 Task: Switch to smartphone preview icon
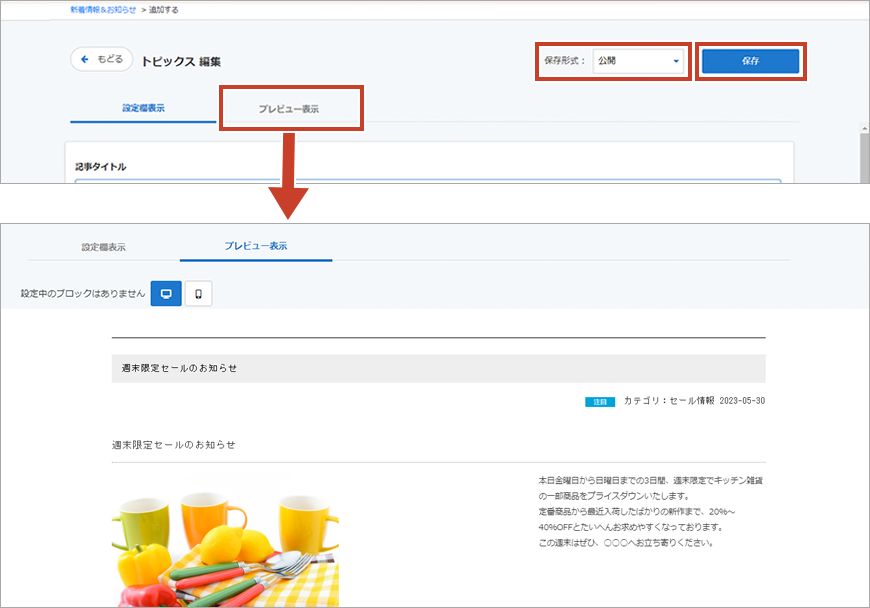198,294
